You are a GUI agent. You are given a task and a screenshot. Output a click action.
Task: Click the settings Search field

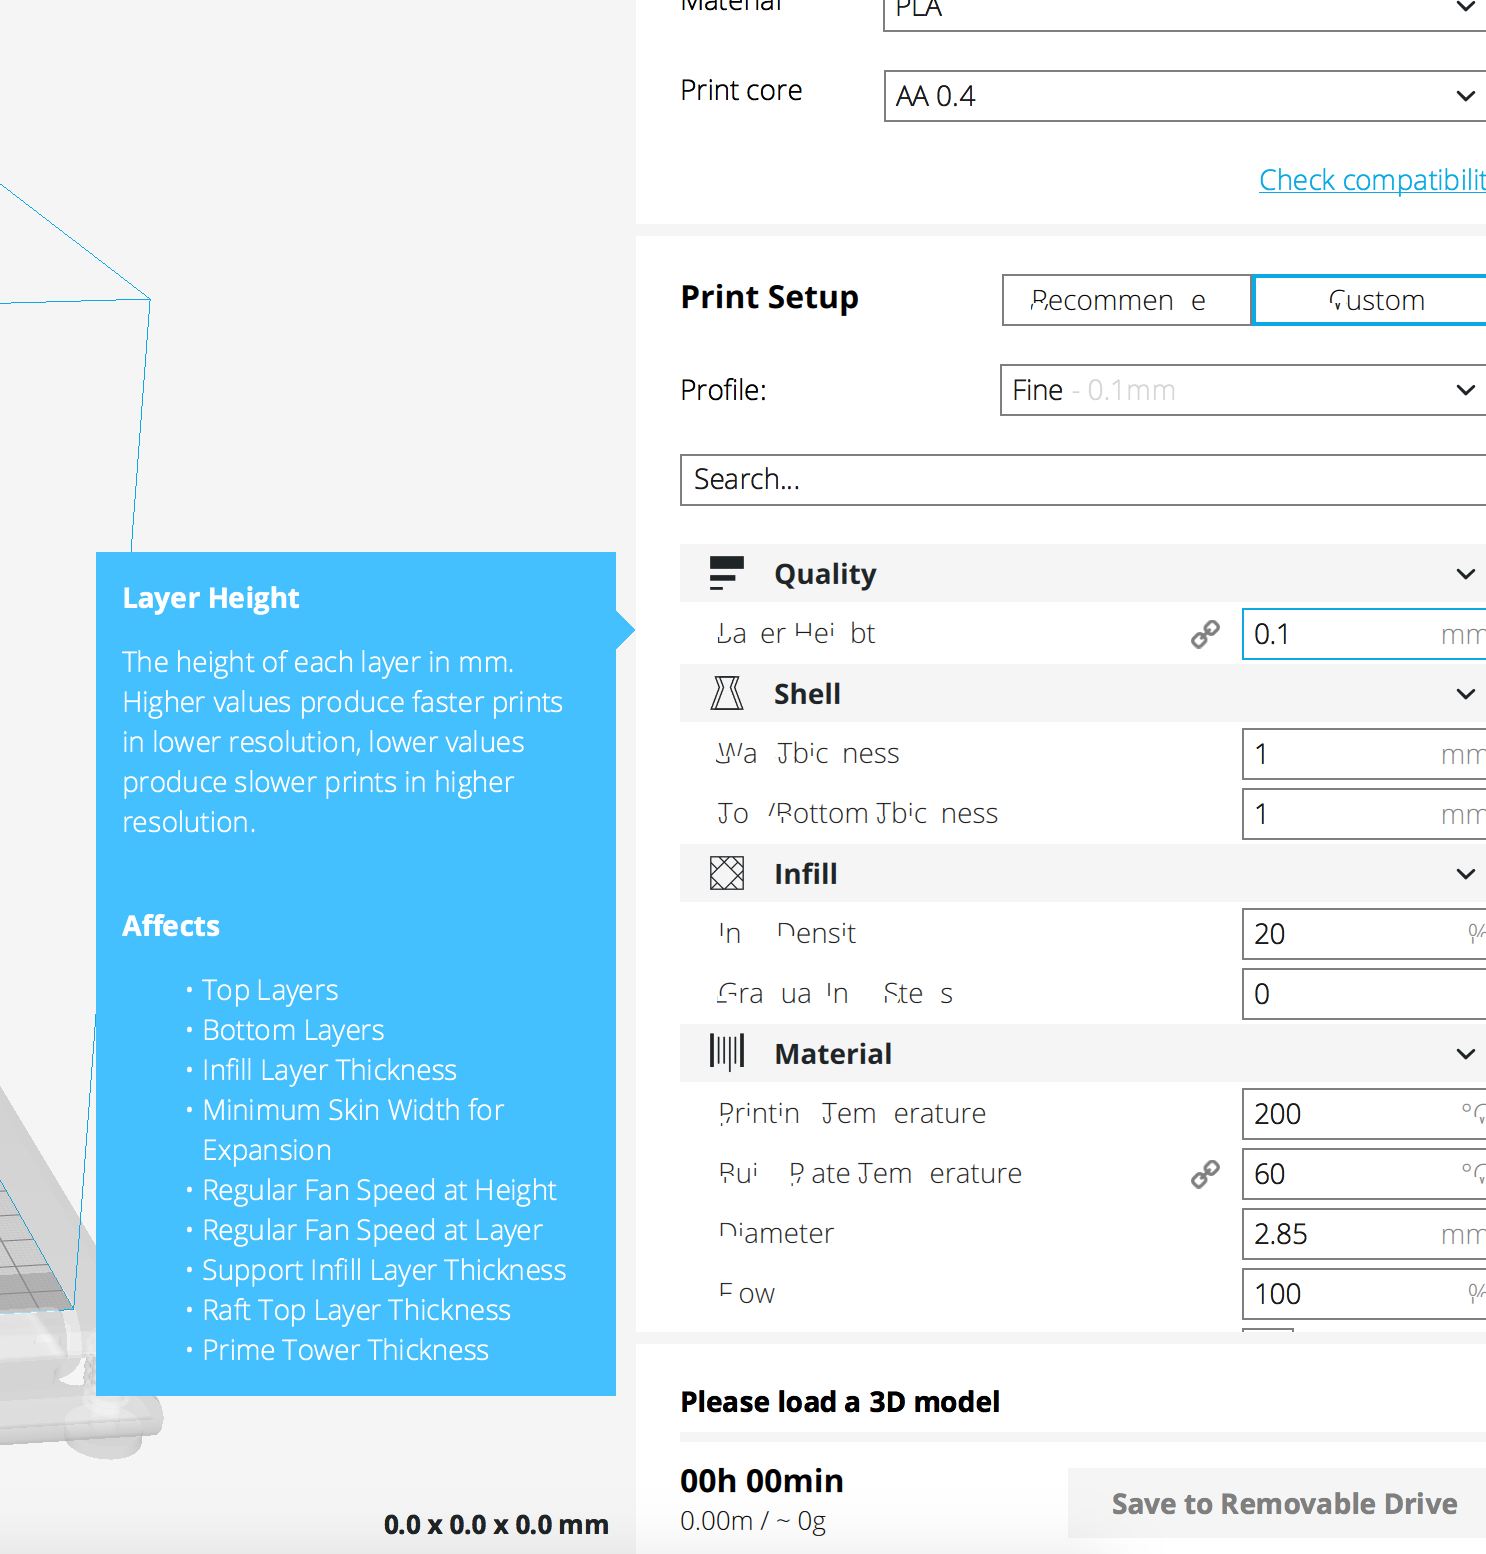pos(1083,480)
